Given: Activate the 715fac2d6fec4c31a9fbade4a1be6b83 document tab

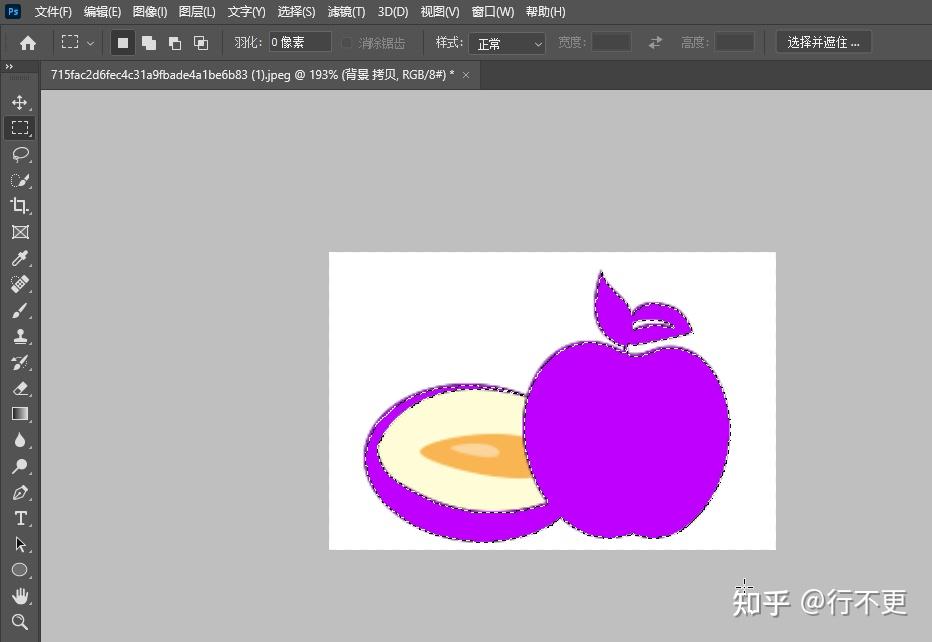Looking at the screenshot, I should [x=253, y=75].
